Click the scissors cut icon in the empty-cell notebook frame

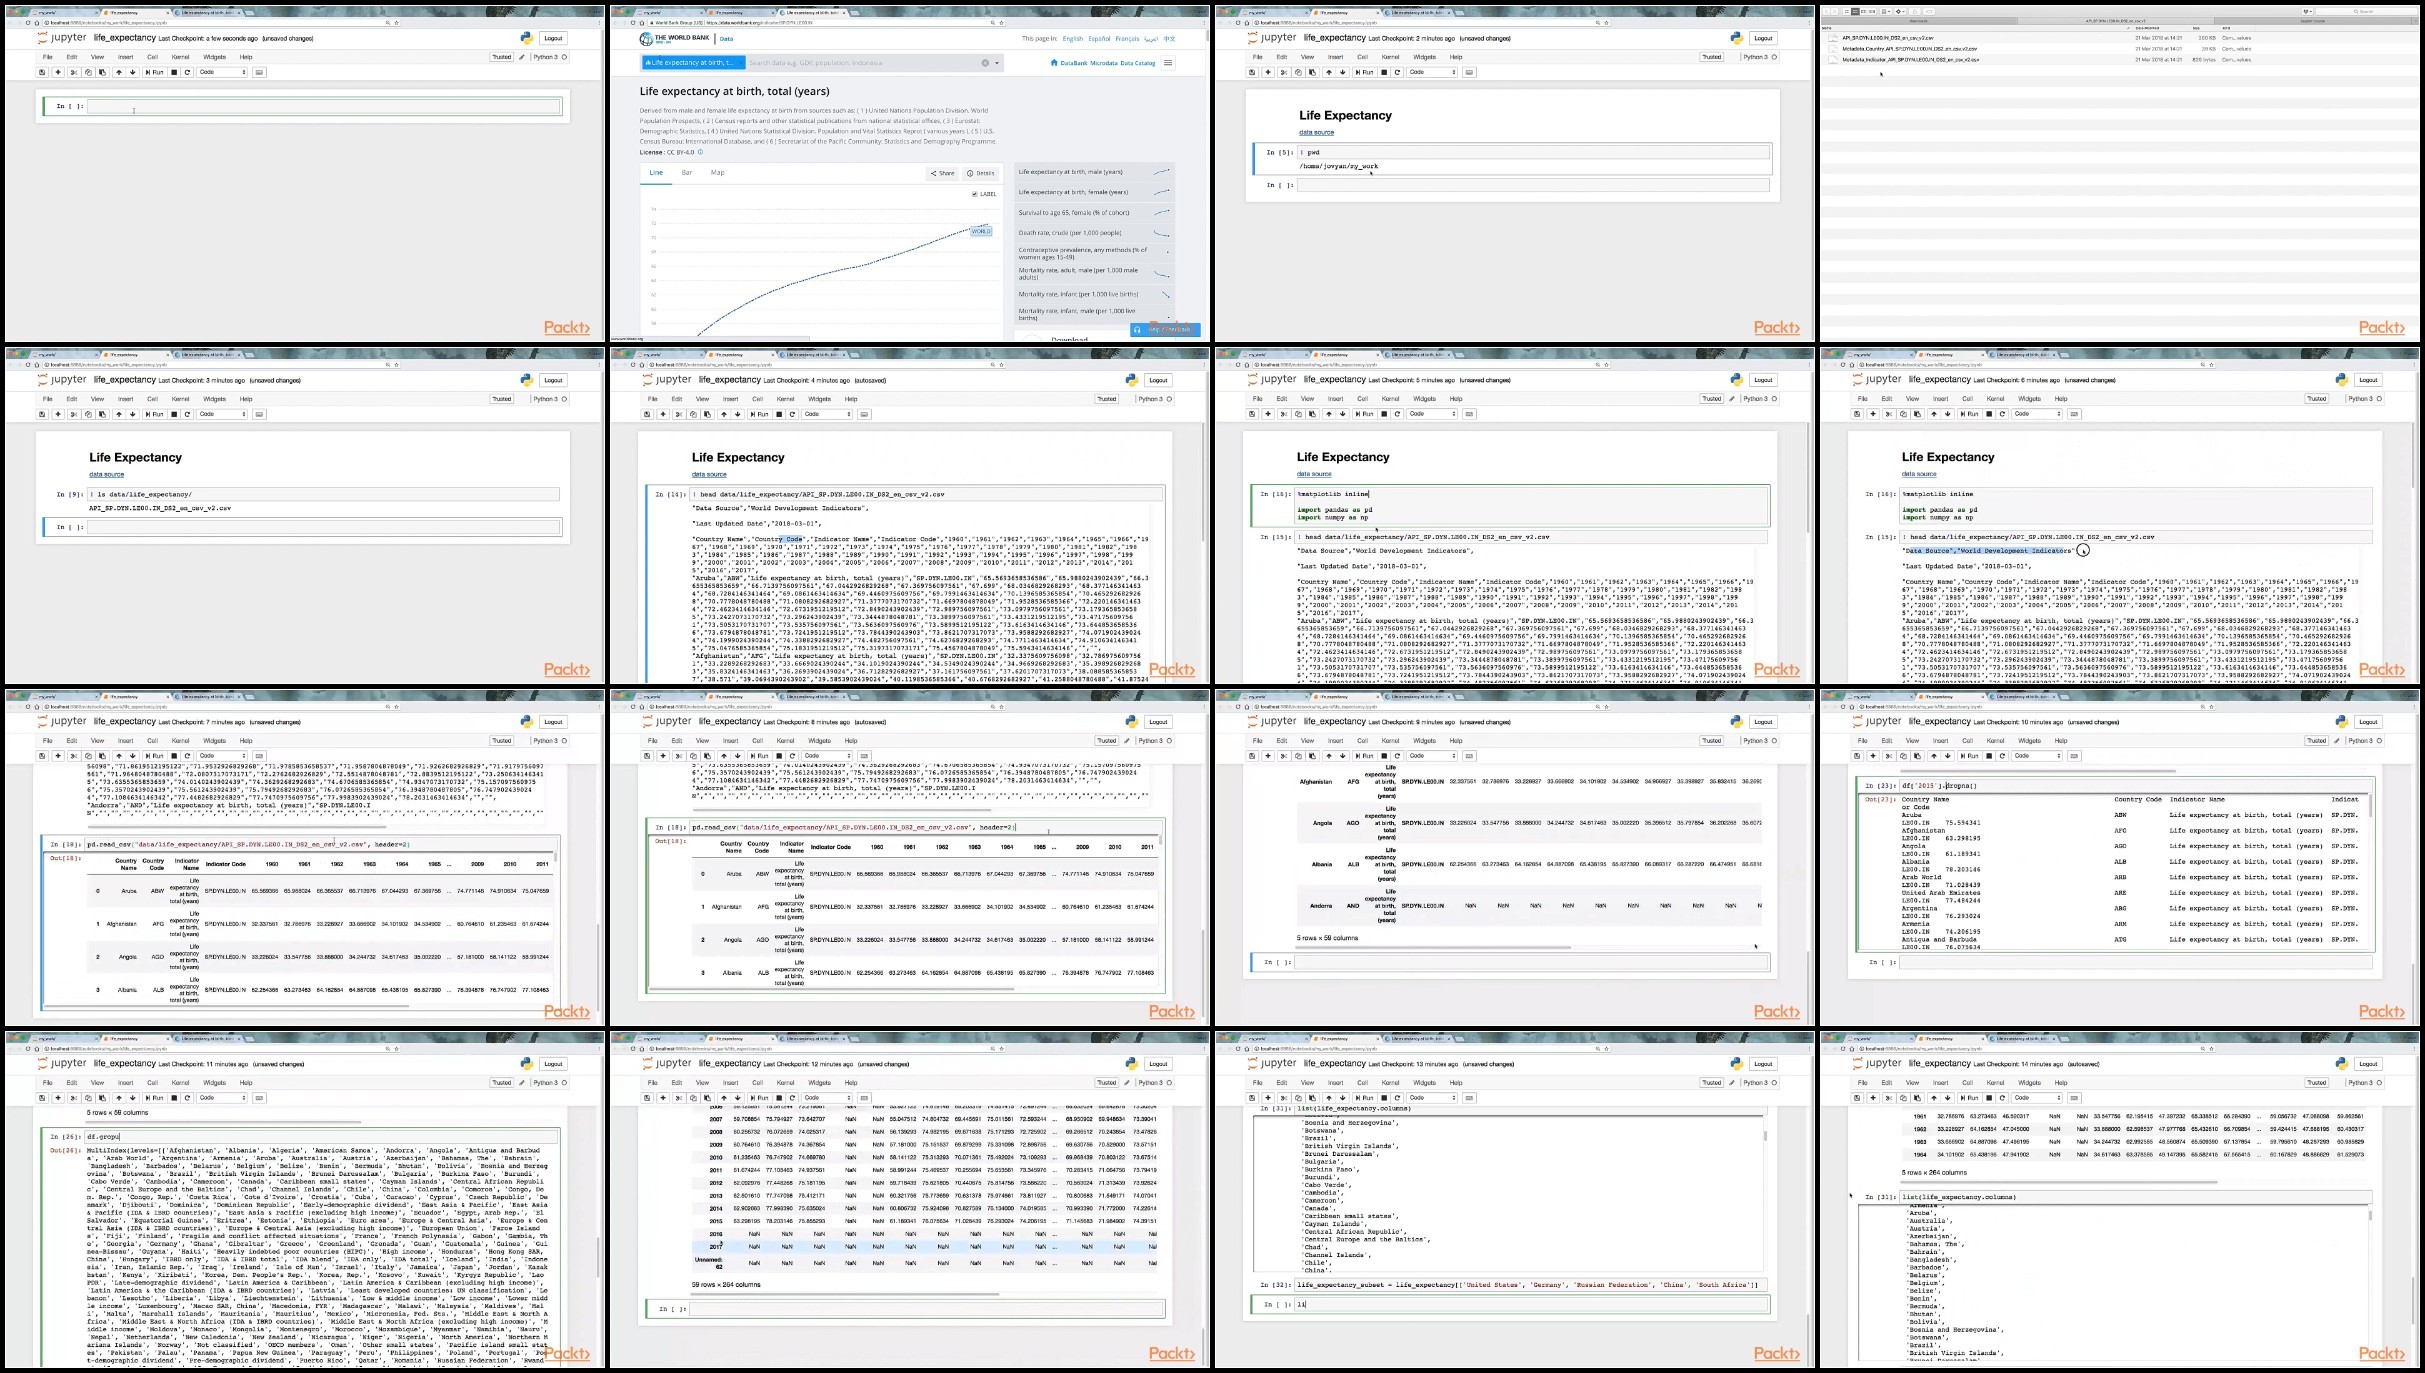click(x=73, y=72)
